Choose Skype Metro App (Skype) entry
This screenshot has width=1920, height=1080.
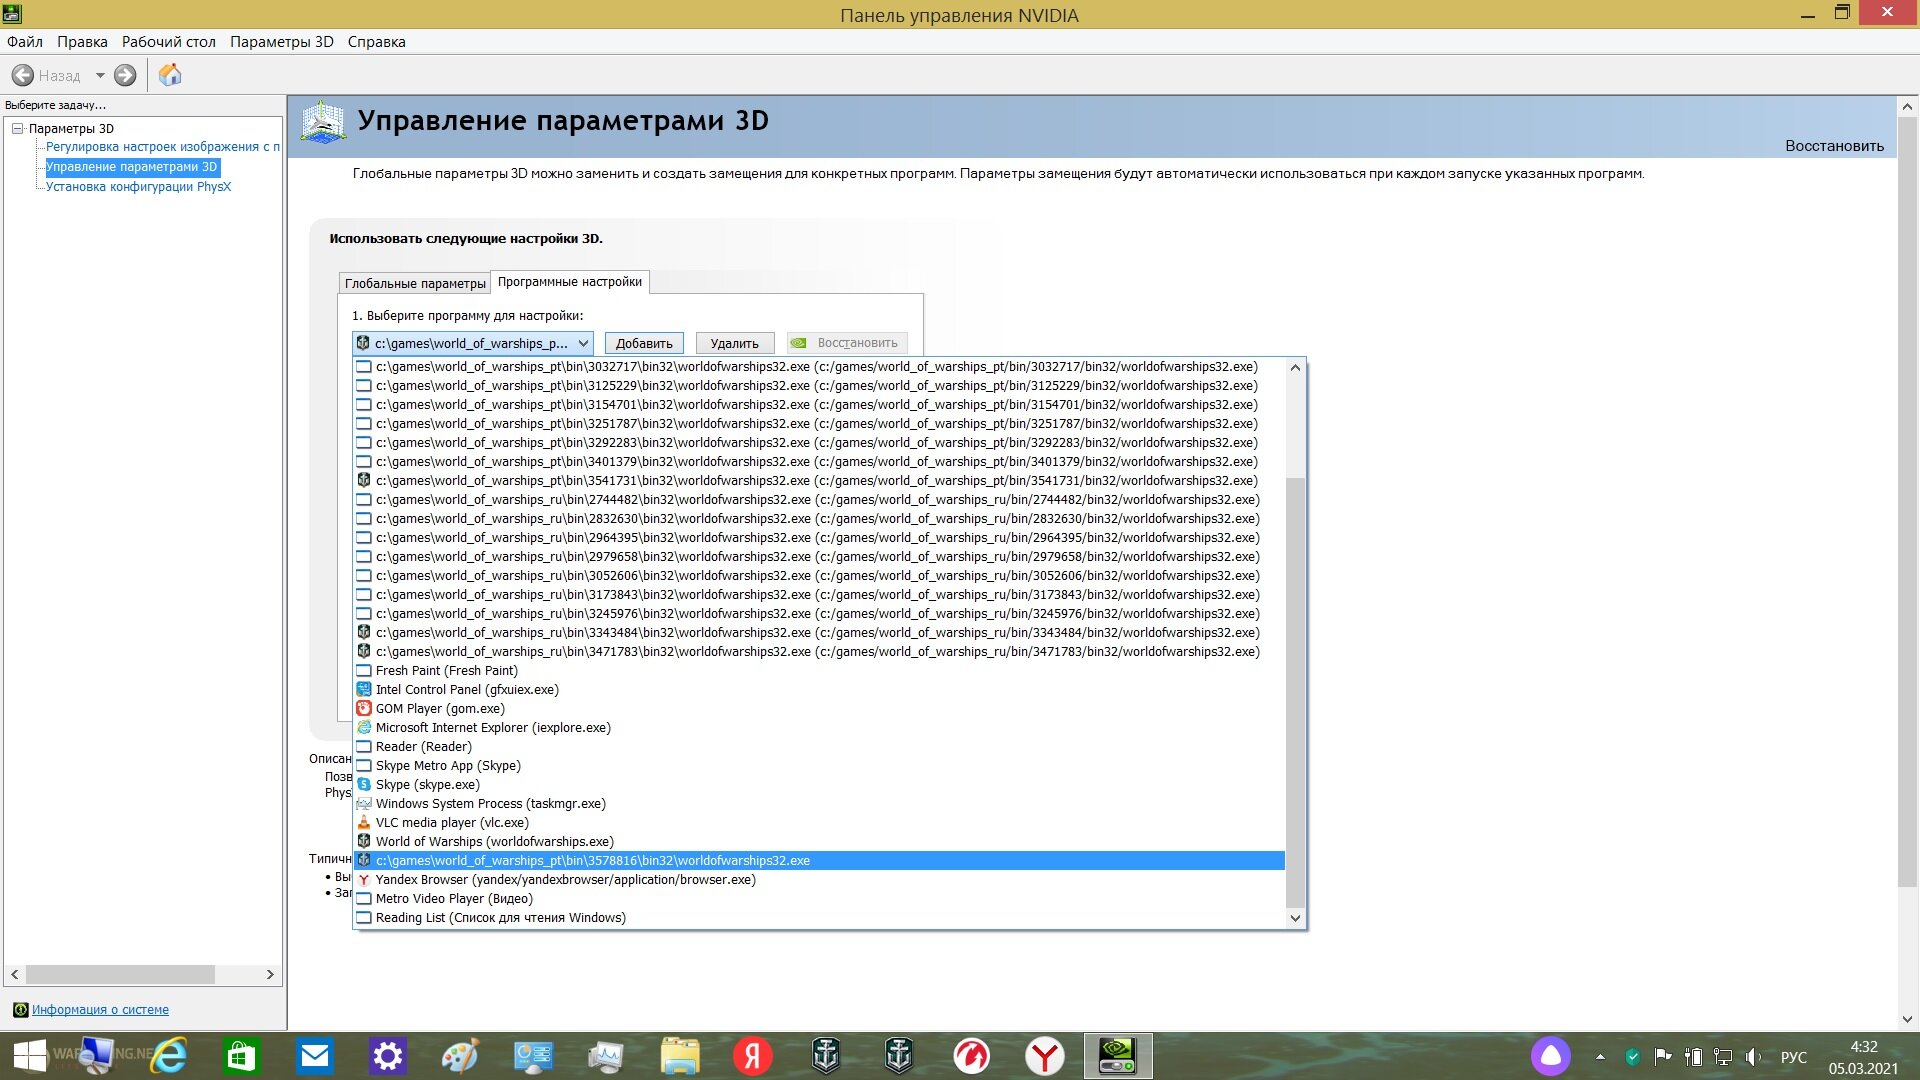[x=819, y=766]
